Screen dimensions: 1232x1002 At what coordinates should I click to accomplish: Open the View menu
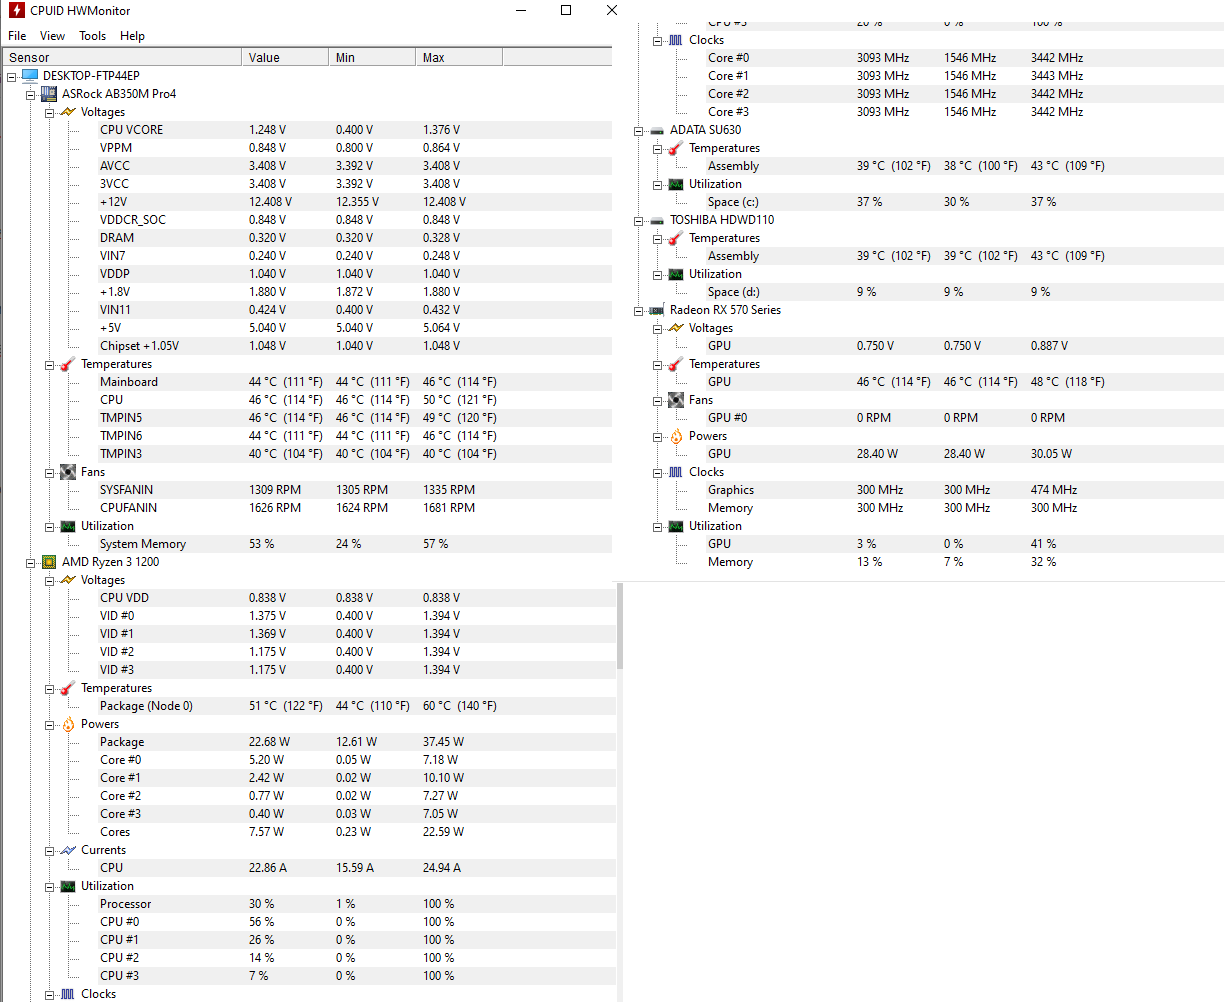pyautogui.click(x=53, y=36)
